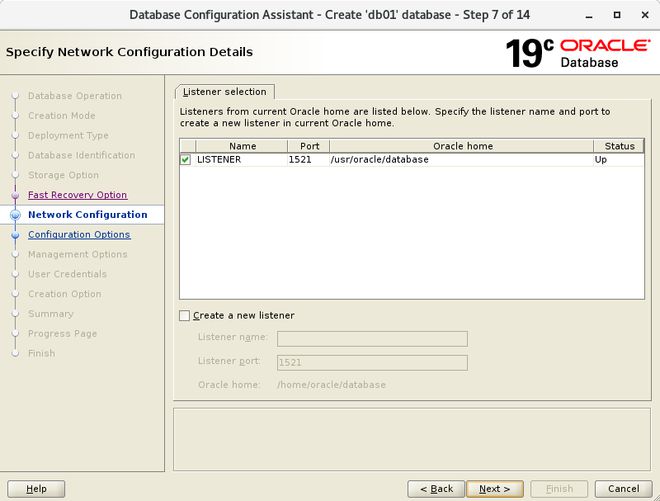Click the User Credentials step label
The image size is (660, 501).
coord(67,274)
